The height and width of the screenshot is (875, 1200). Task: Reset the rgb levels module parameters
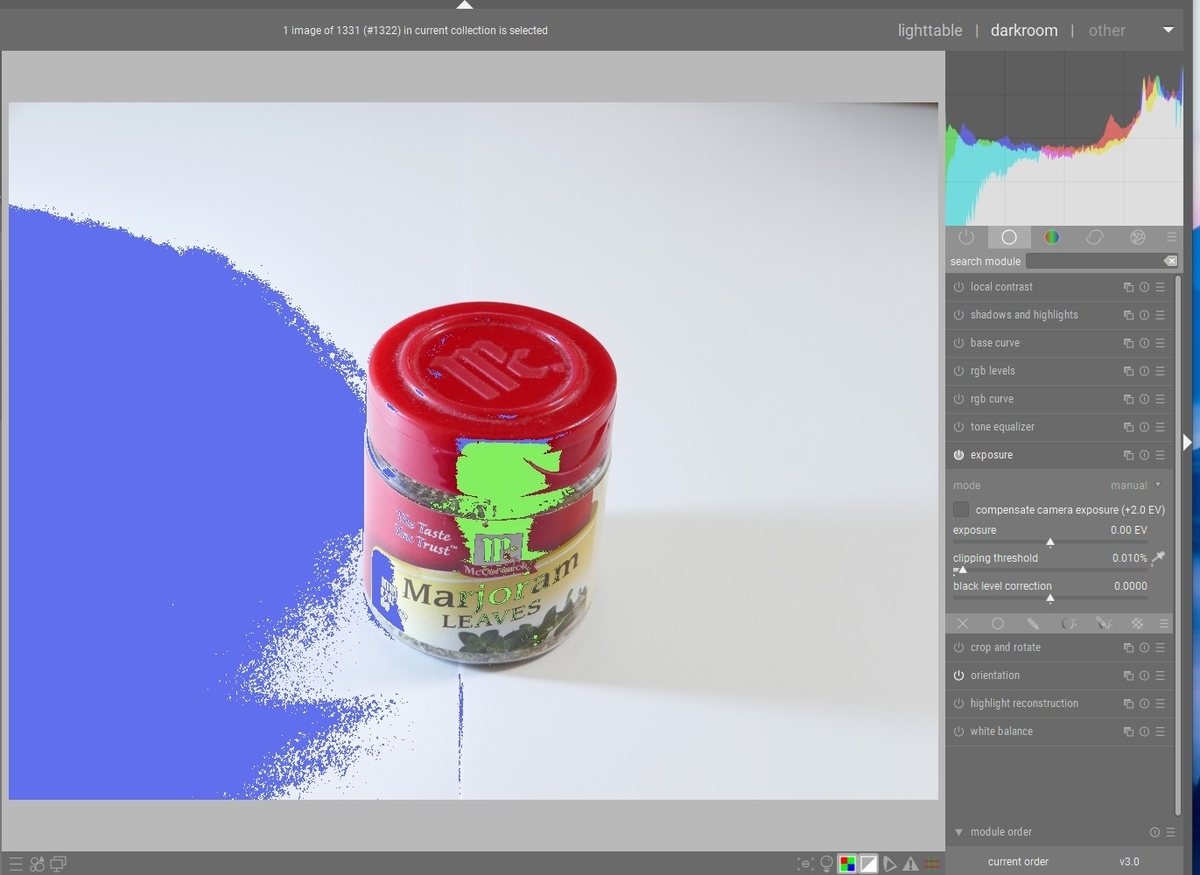[1144, 371]
